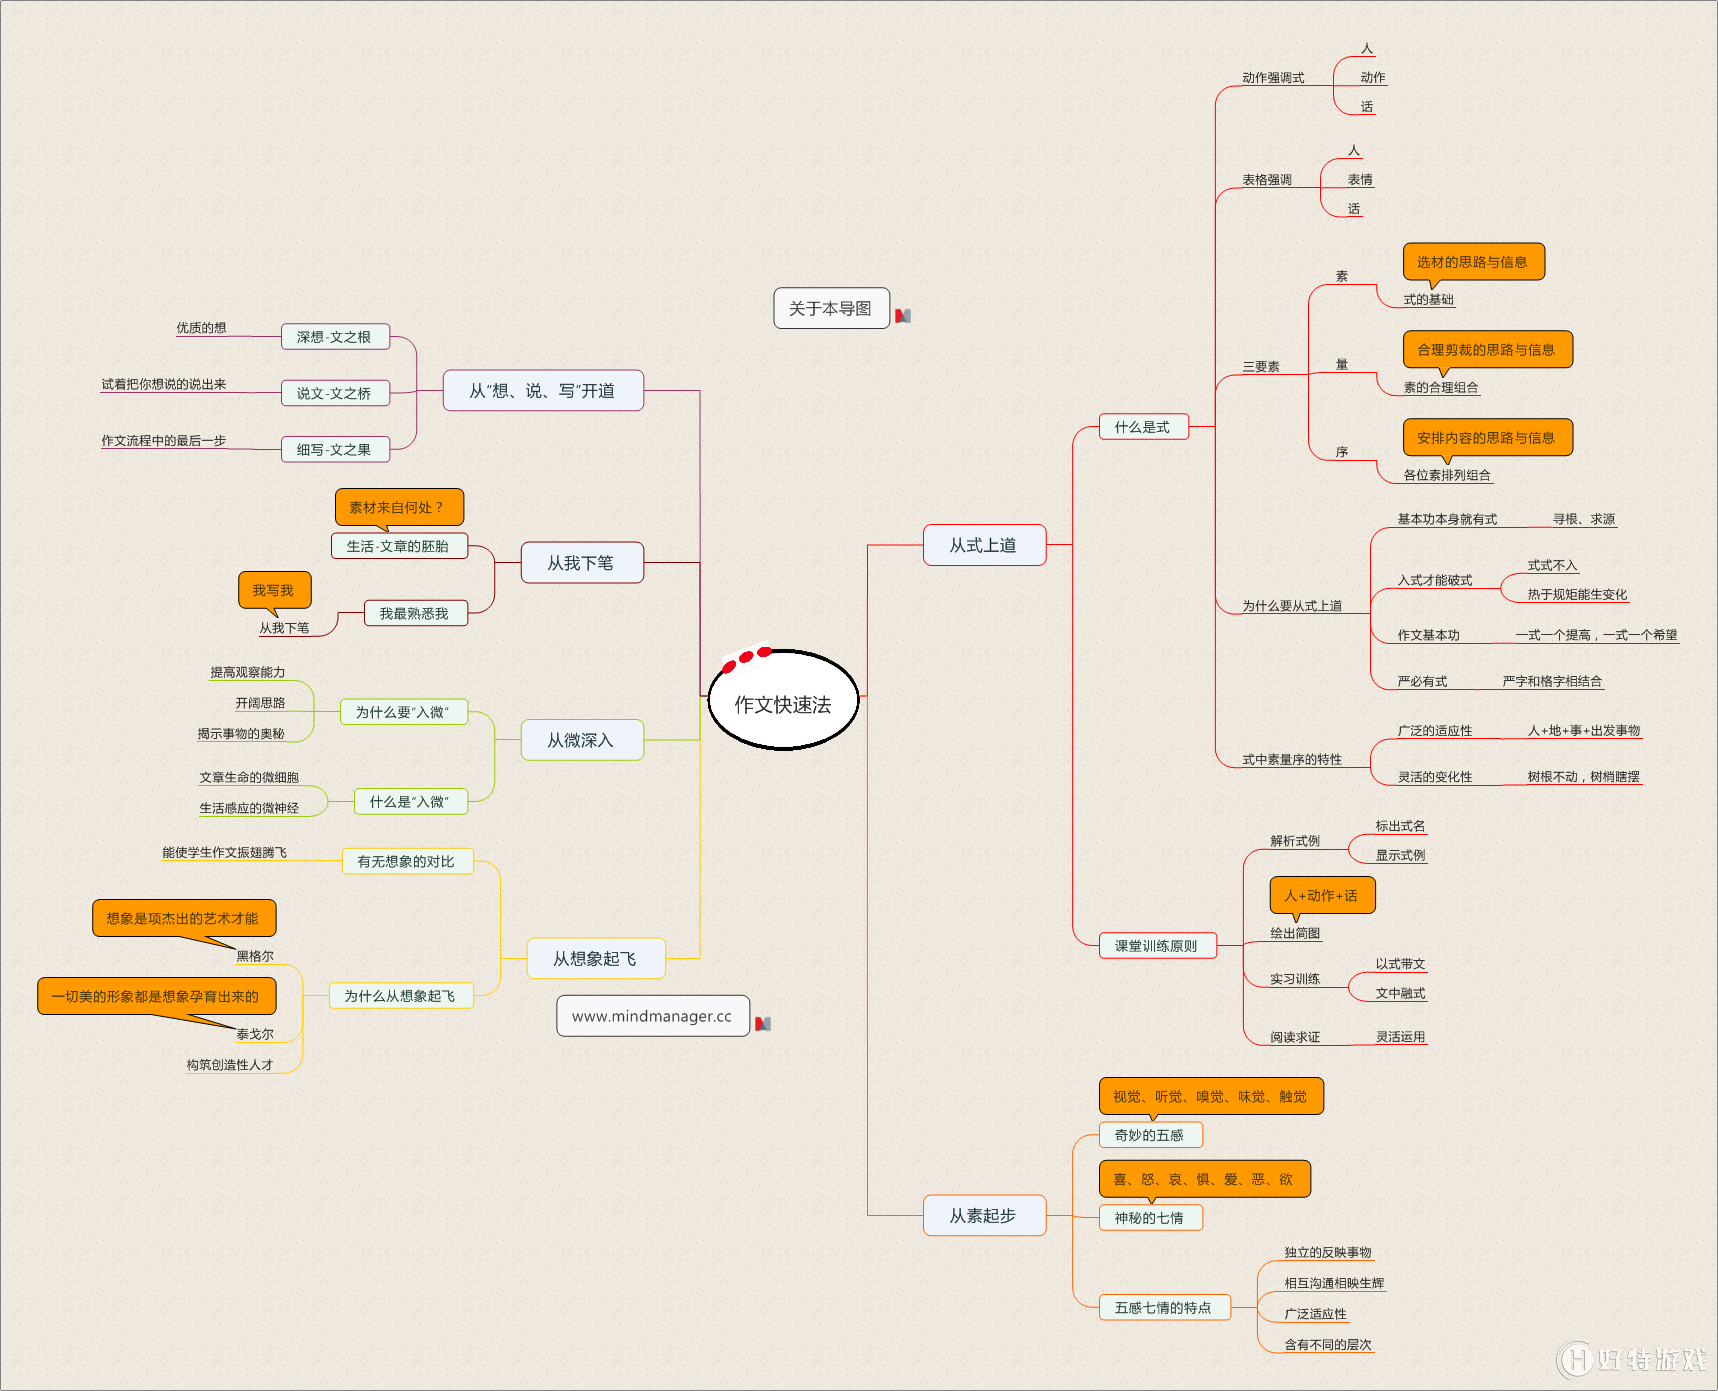Select the 从"想、说、写"开道 topic
Viewport: 1718px width, 1391px height.
click(543, 390)
